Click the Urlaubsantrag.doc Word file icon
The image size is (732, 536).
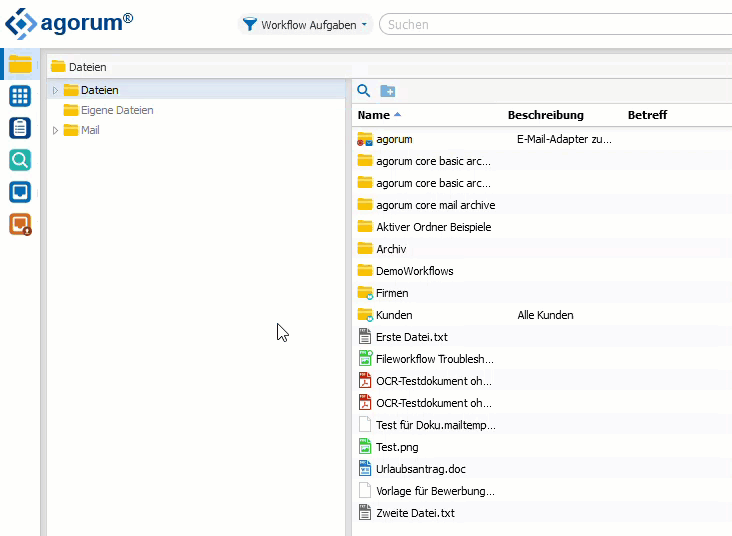pos(365,468)
